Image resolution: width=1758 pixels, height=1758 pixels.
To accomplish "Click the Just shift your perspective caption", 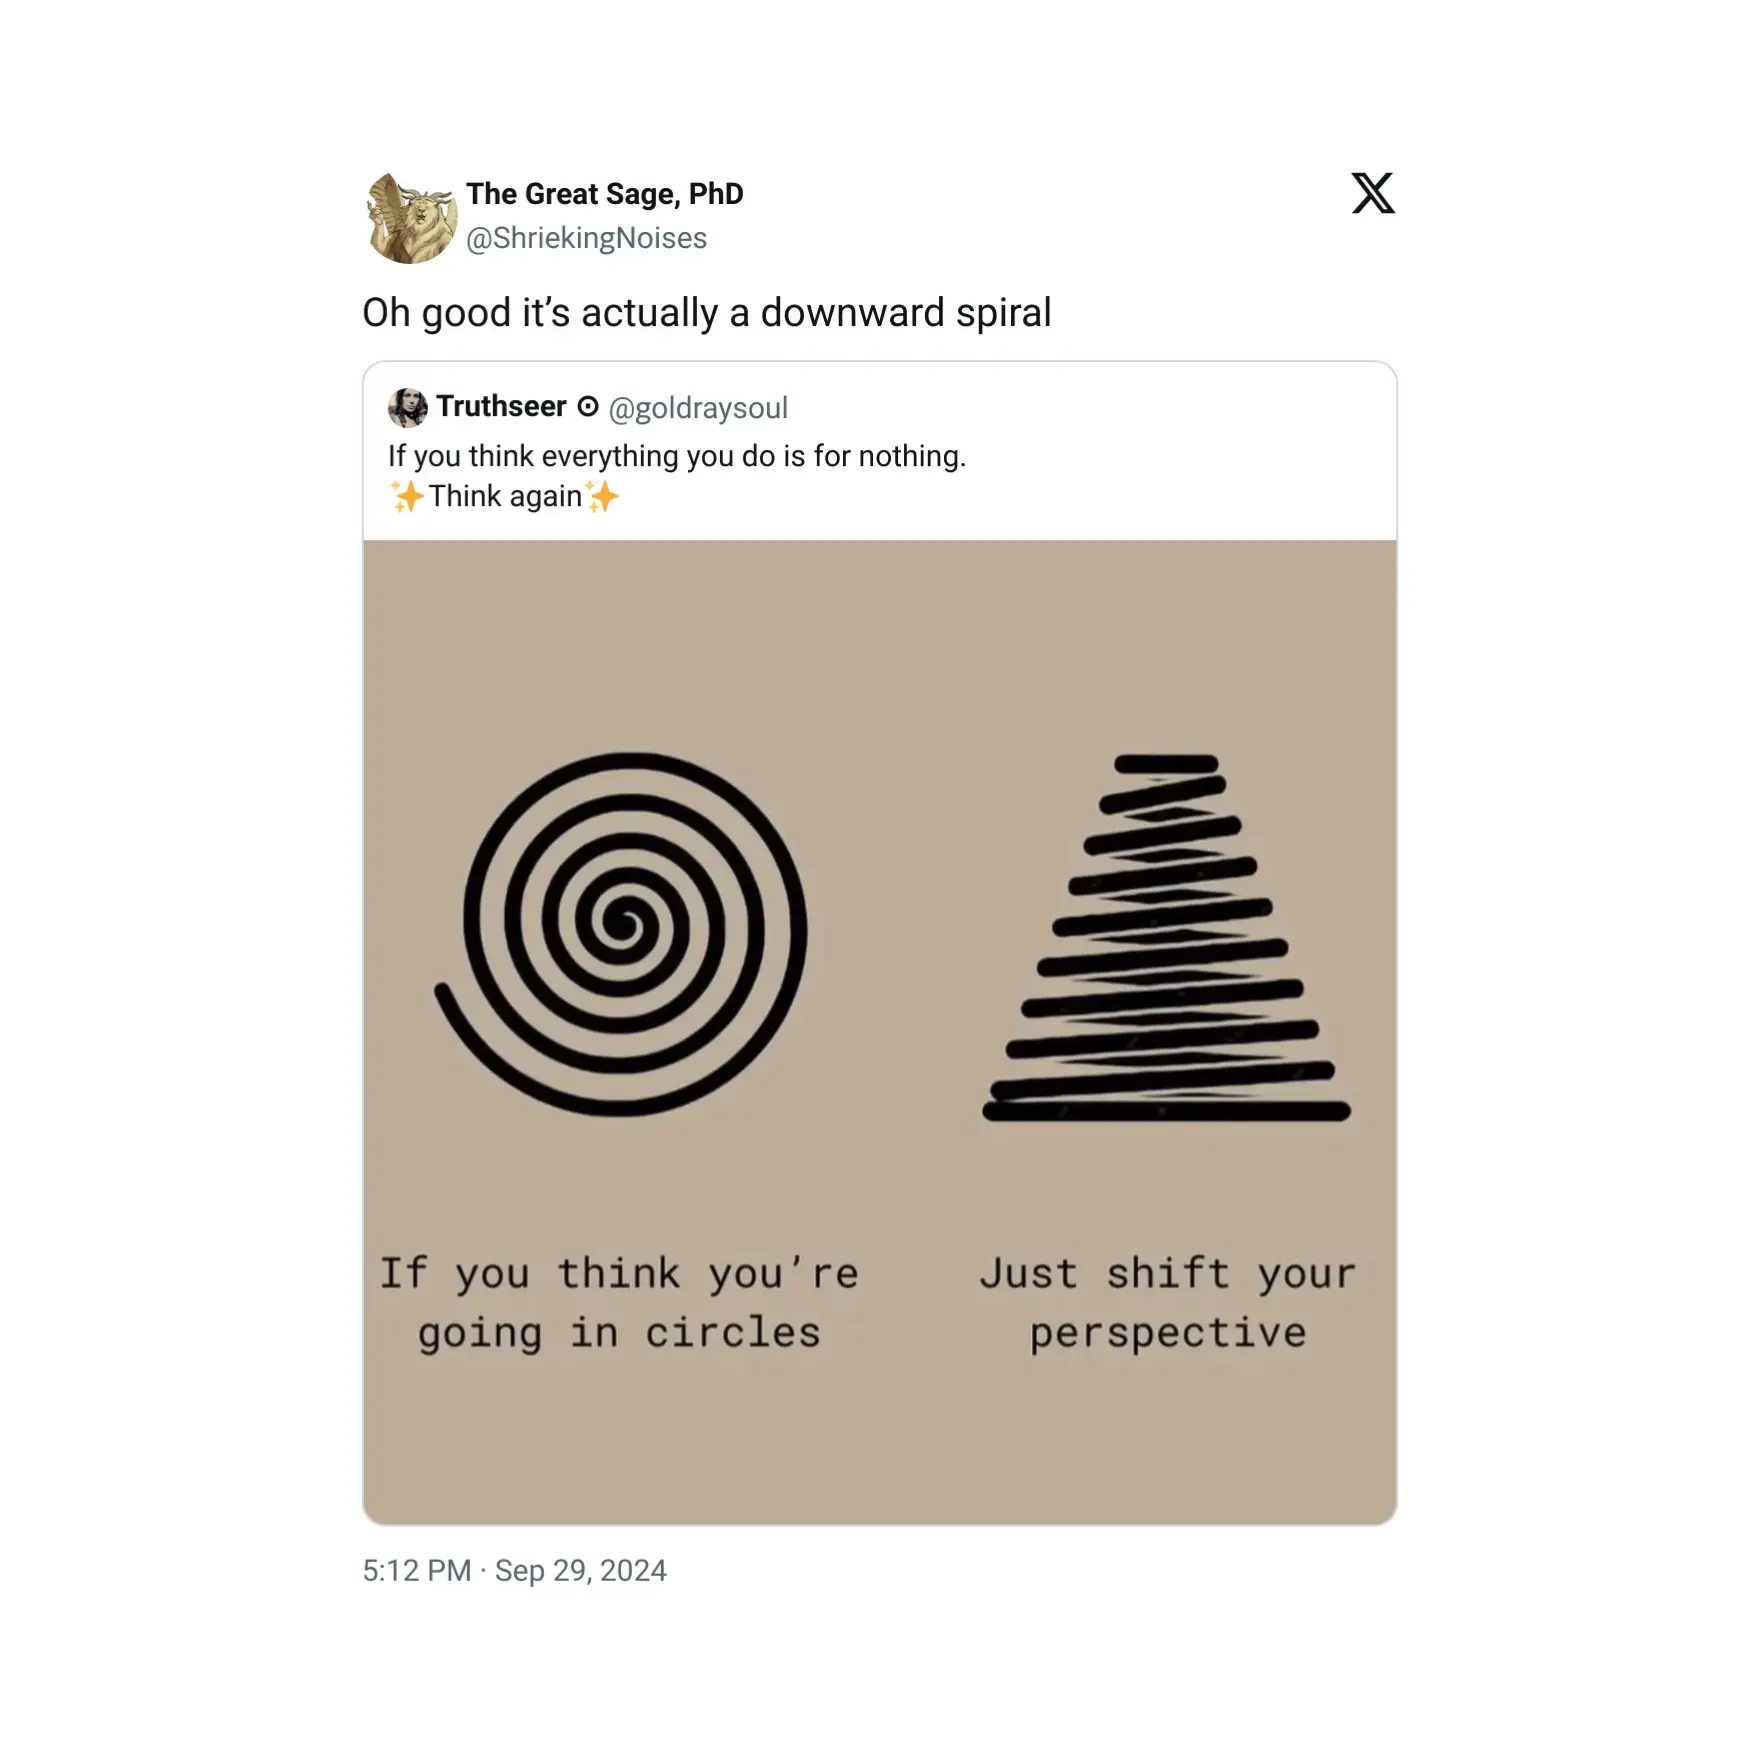I will pos(1168,1303).
